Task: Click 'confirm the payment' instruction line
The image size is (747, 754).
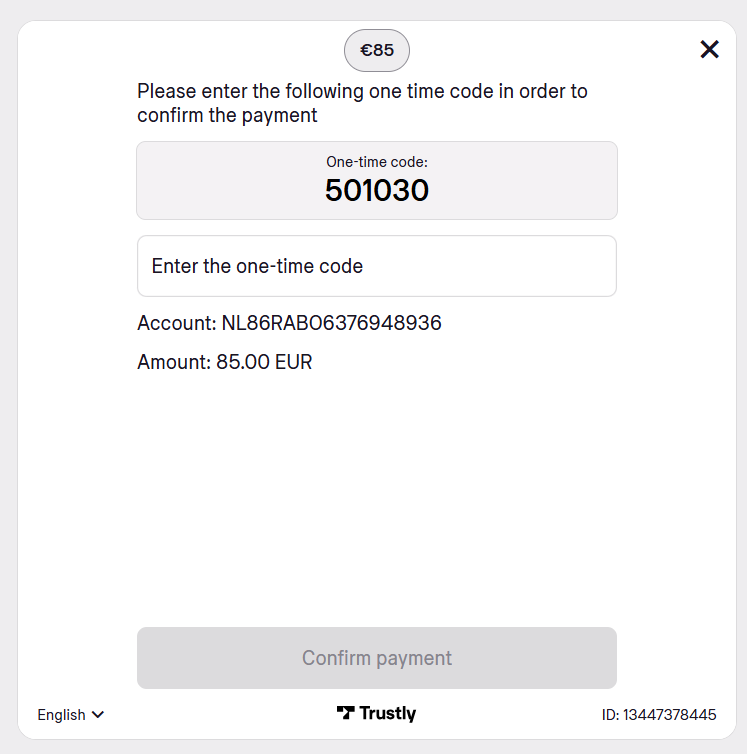Action: click(227, 115)
